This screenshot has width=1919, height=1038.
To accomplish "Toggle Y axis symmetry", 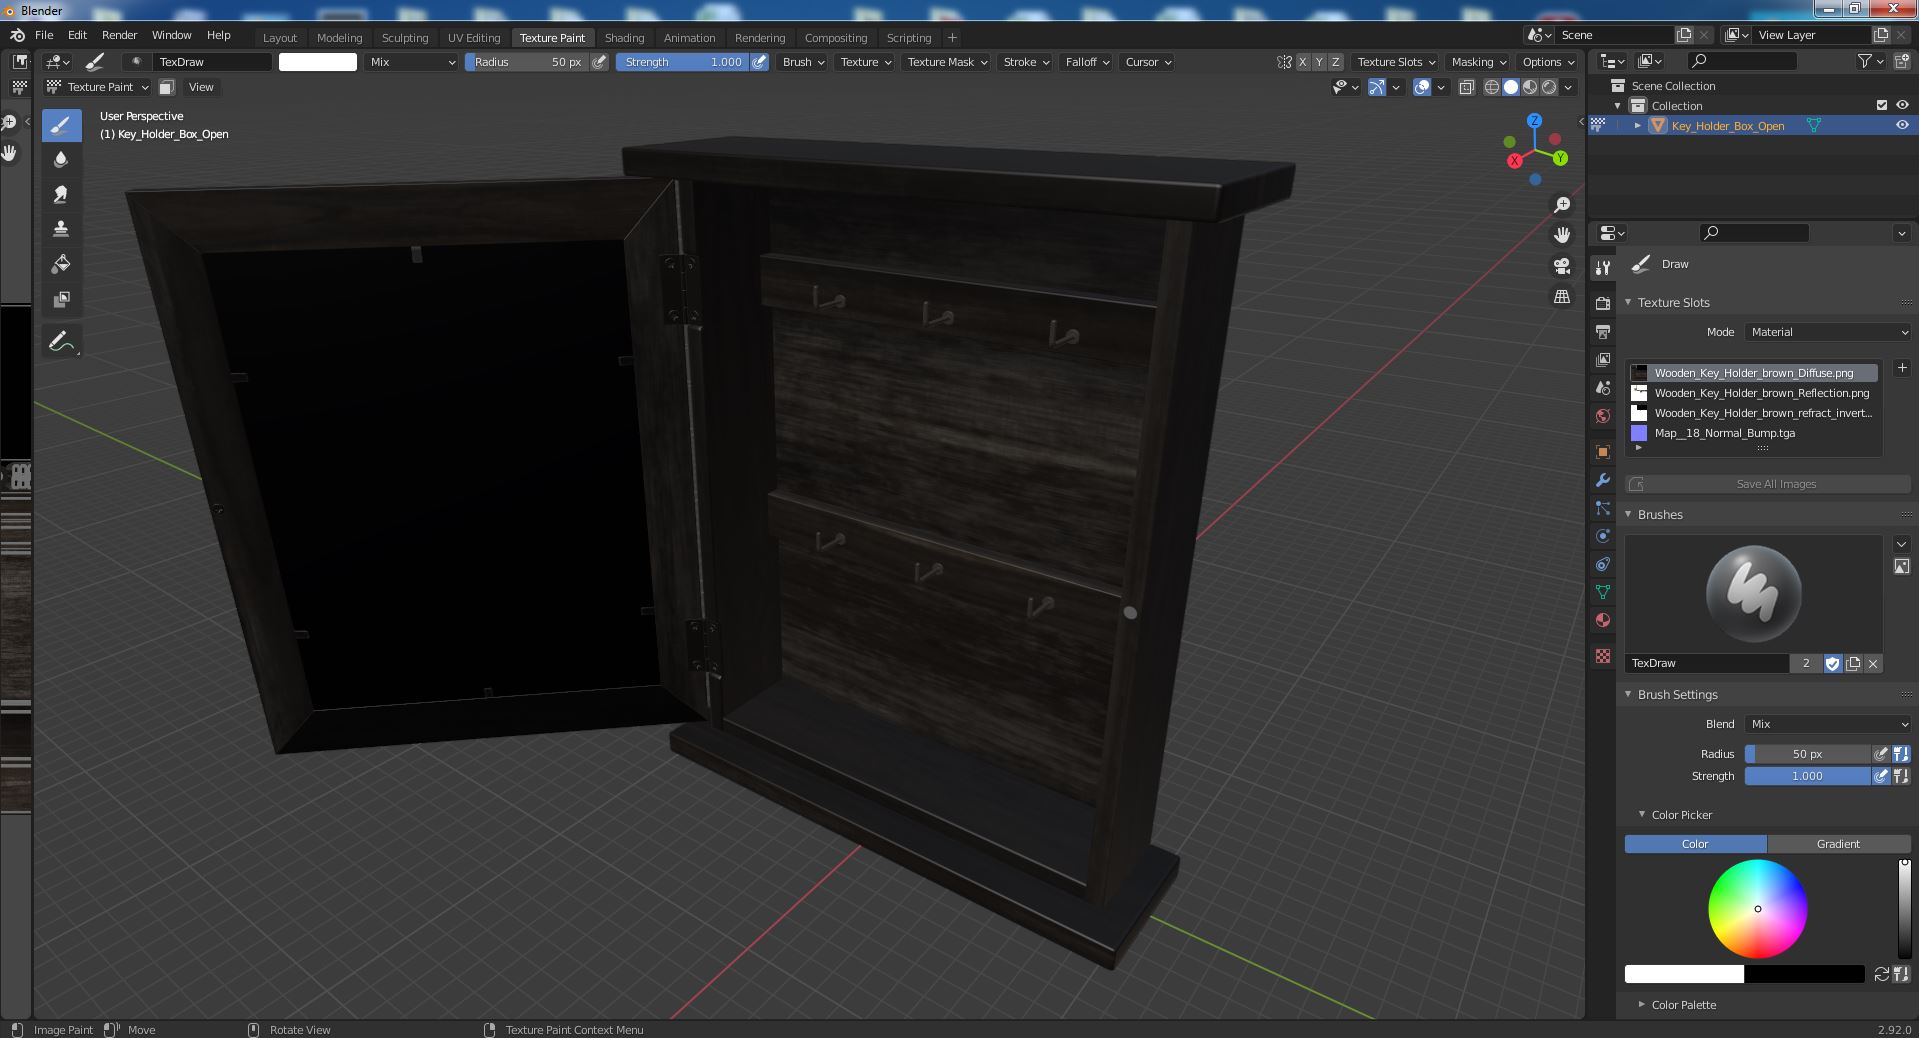I will point(1319,62).
